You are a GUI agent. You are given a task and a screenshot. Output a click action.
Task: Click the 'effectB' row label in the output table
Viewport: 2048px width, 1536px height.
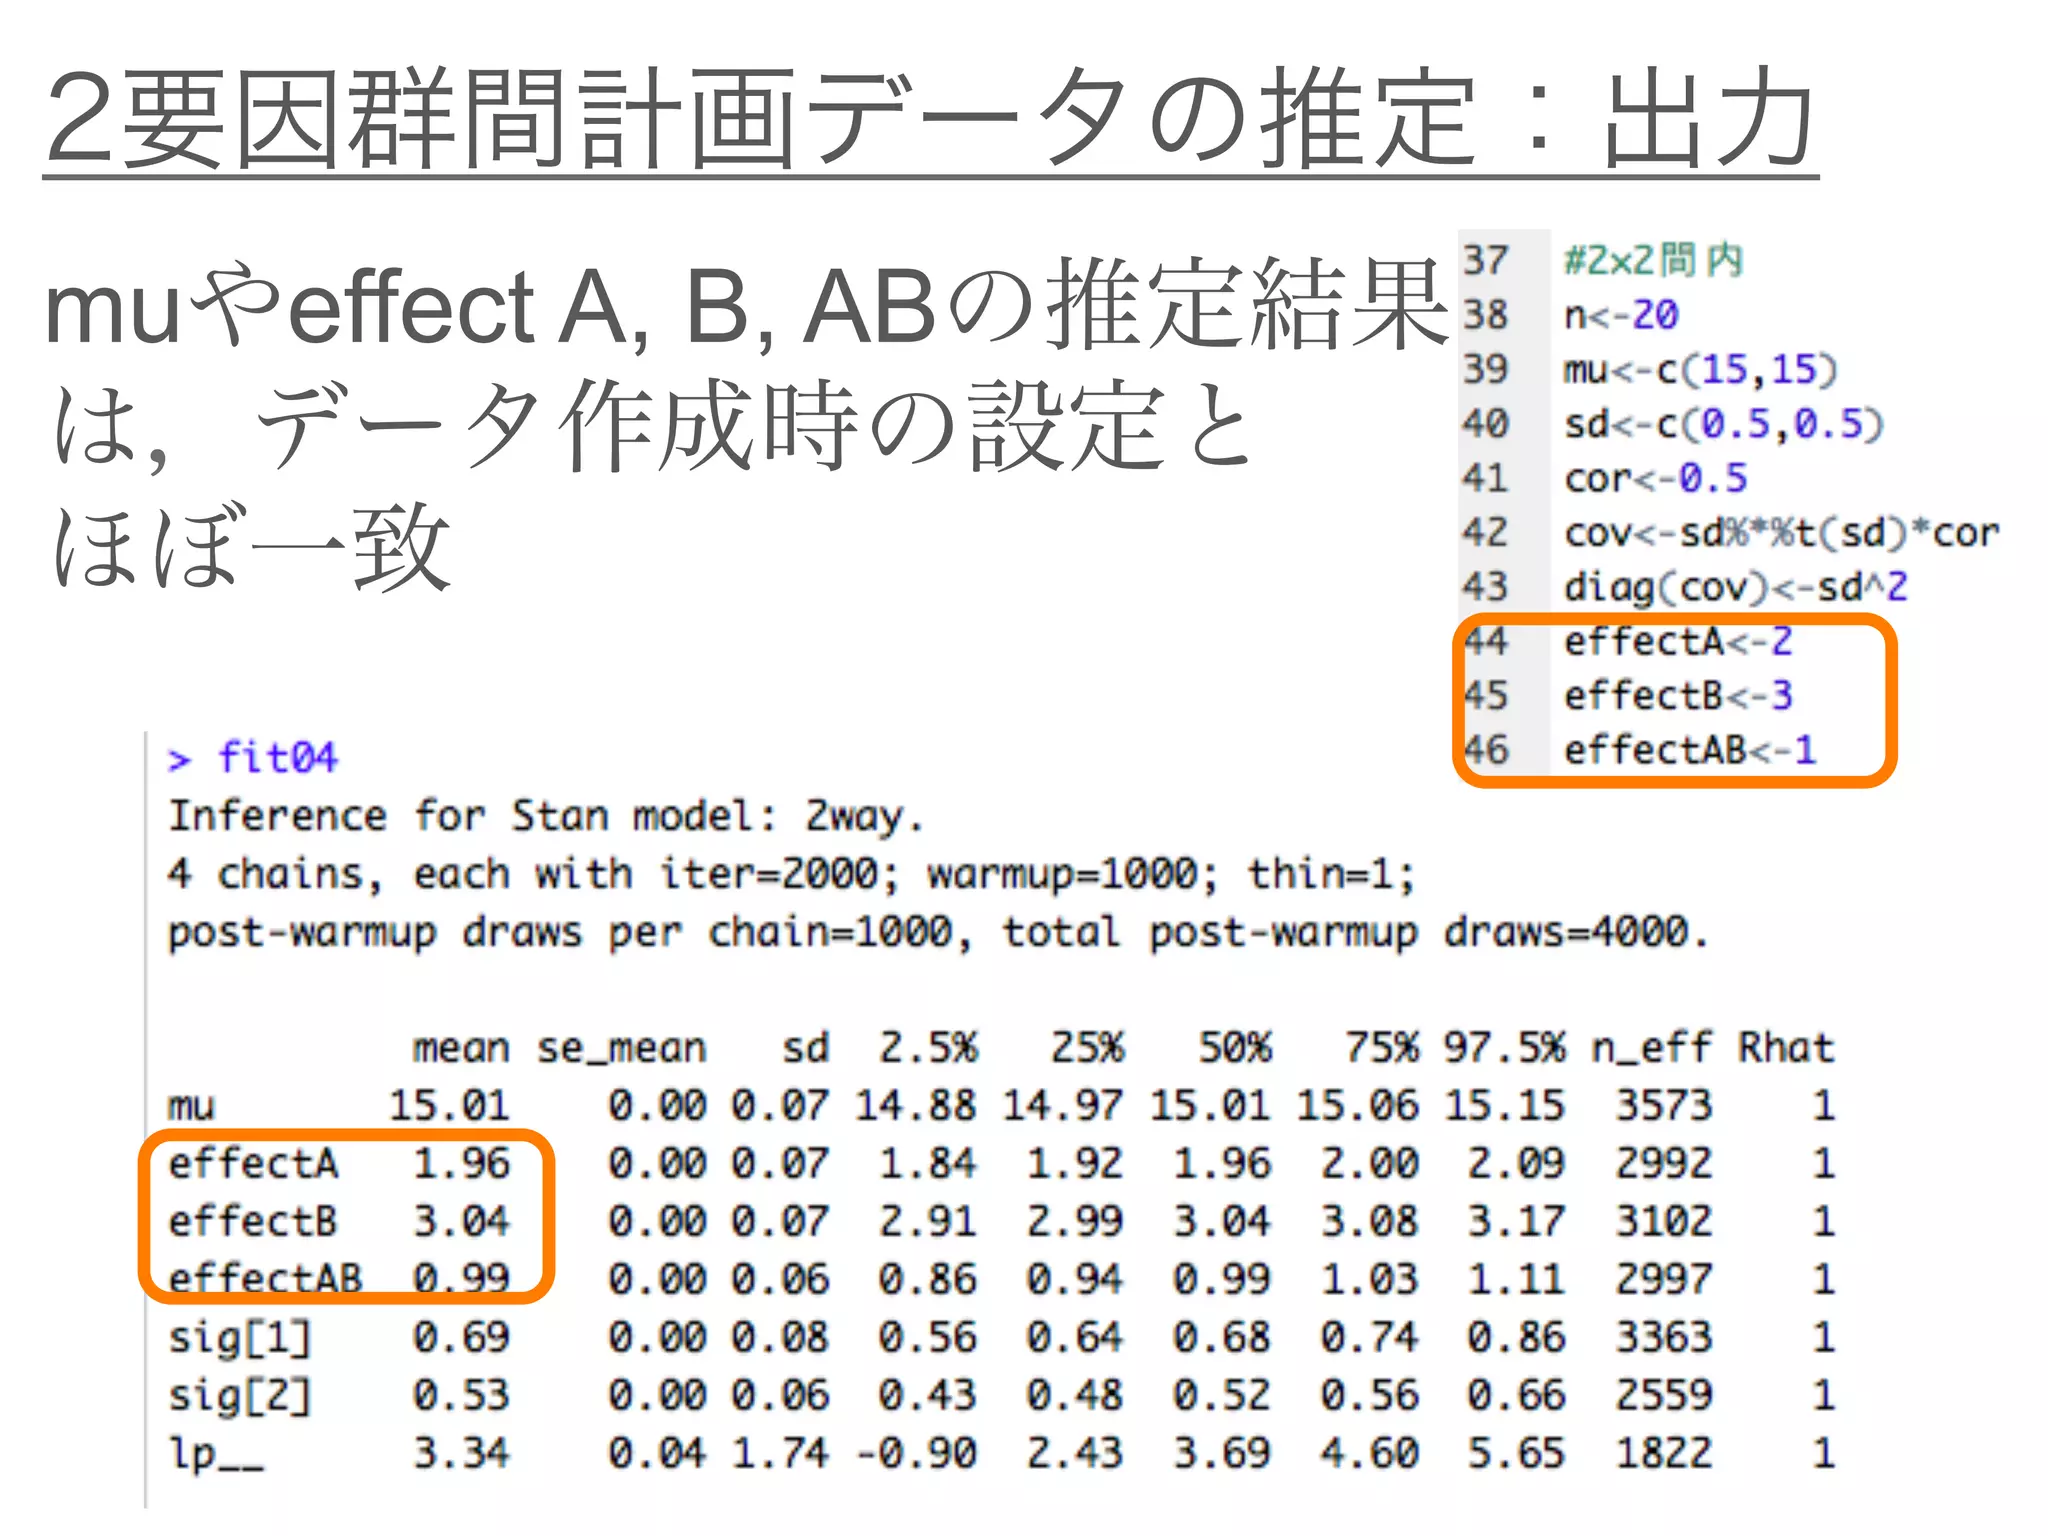coord(253,1221)
